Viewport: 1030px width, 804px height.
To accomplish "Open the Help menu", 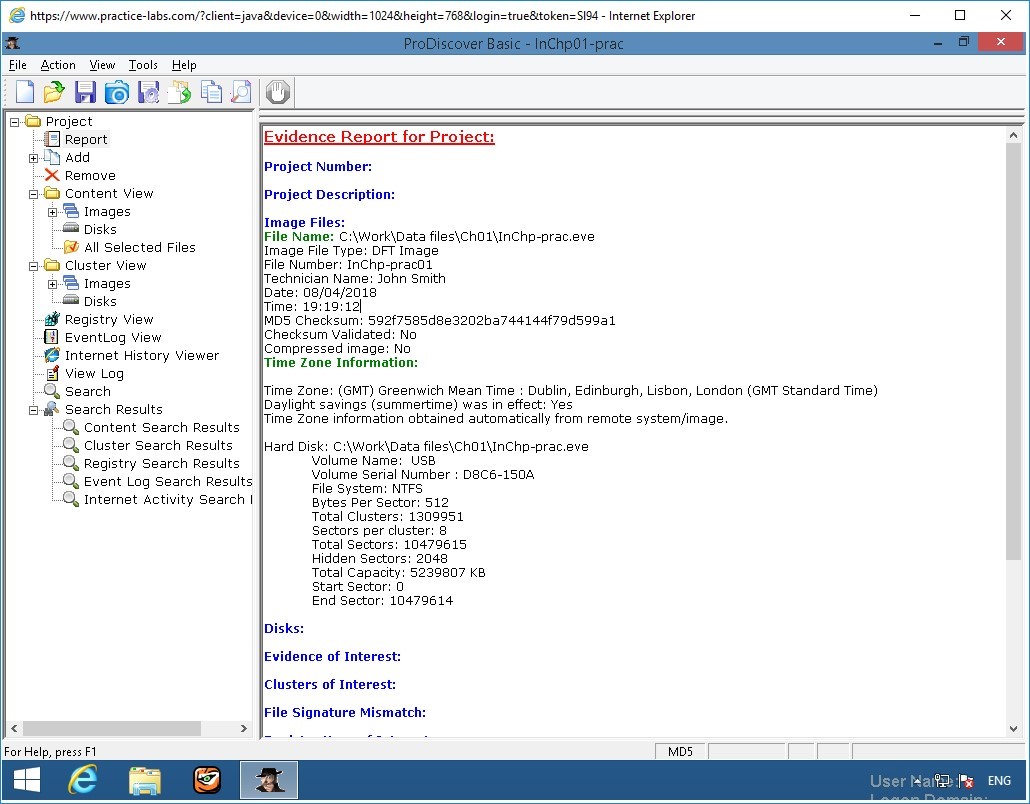I will point(185,65).
